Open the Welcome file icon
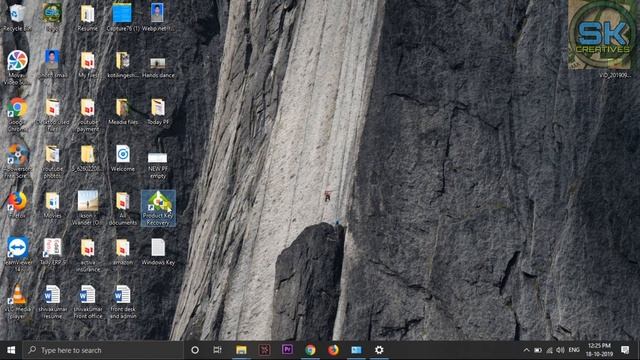 click(122, 158)
